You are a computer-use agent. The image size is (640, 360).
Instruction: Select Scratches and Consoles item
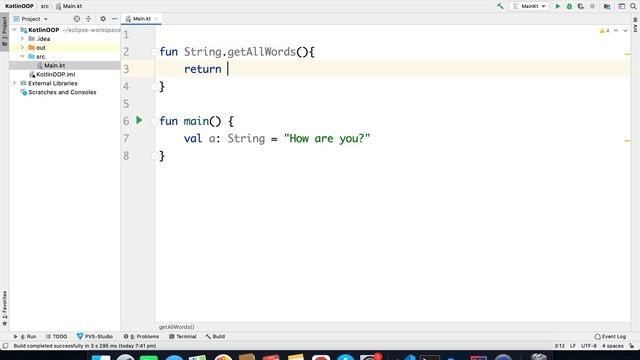62,92
